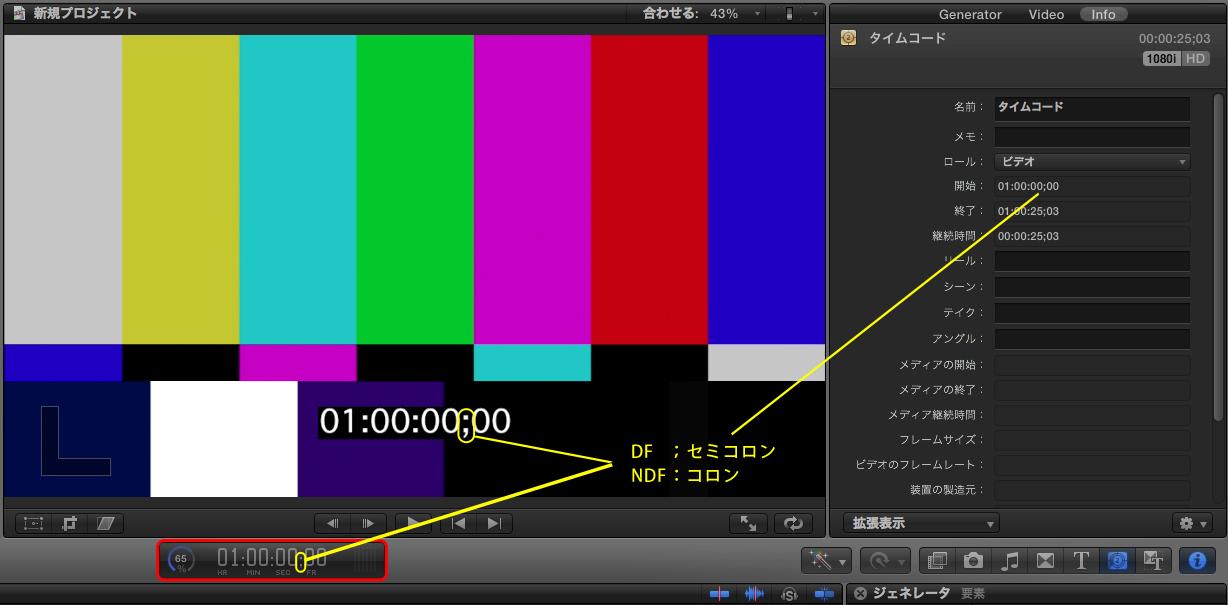Click the シーン scene field
1228x605 pixels.
click(x=1092, y=287)
